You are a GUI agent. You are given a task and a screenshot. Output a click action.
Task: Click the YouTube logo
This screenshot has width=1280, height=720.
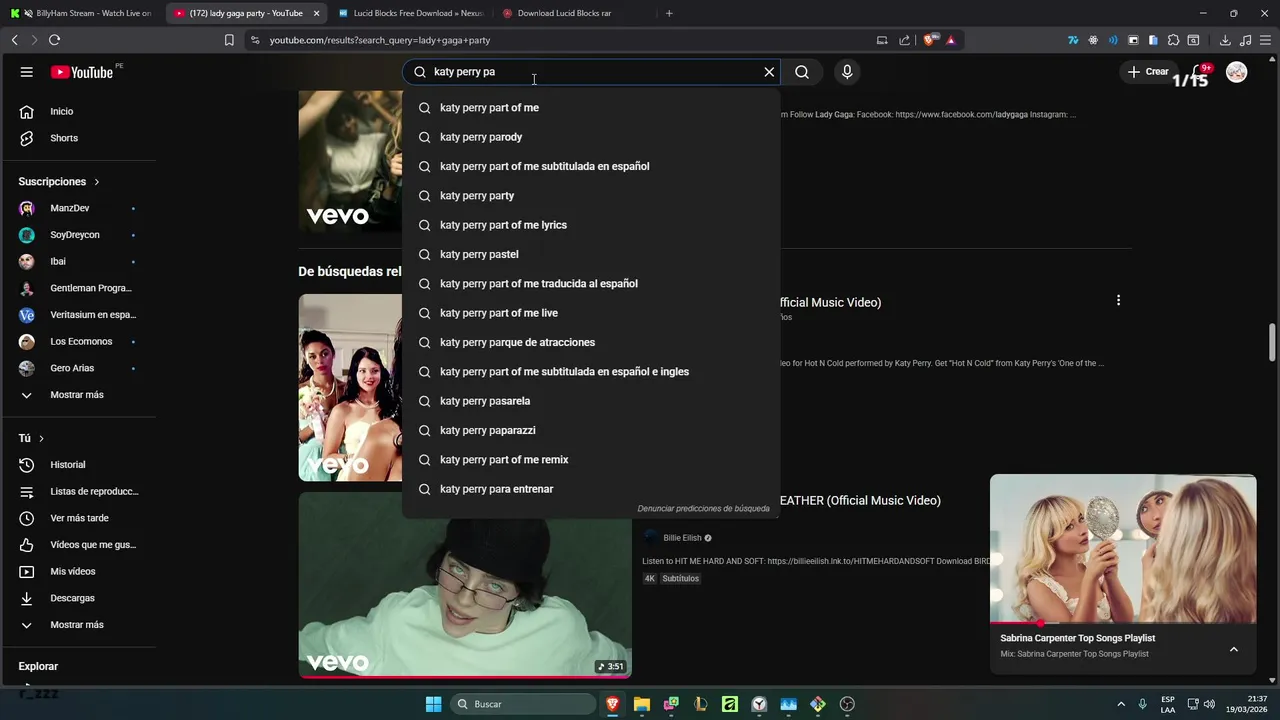click(x=82, y=72)
